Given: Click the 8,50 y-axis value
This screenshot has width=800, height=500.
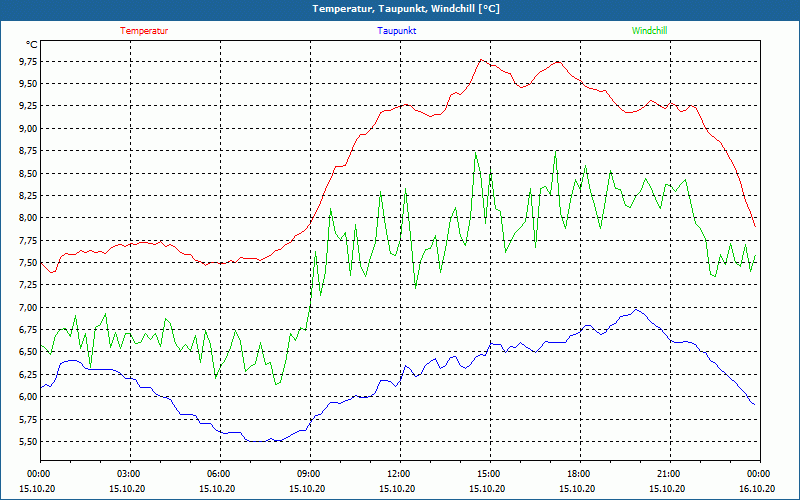Looking at the screenshot, I should click(x=28, y=173).
